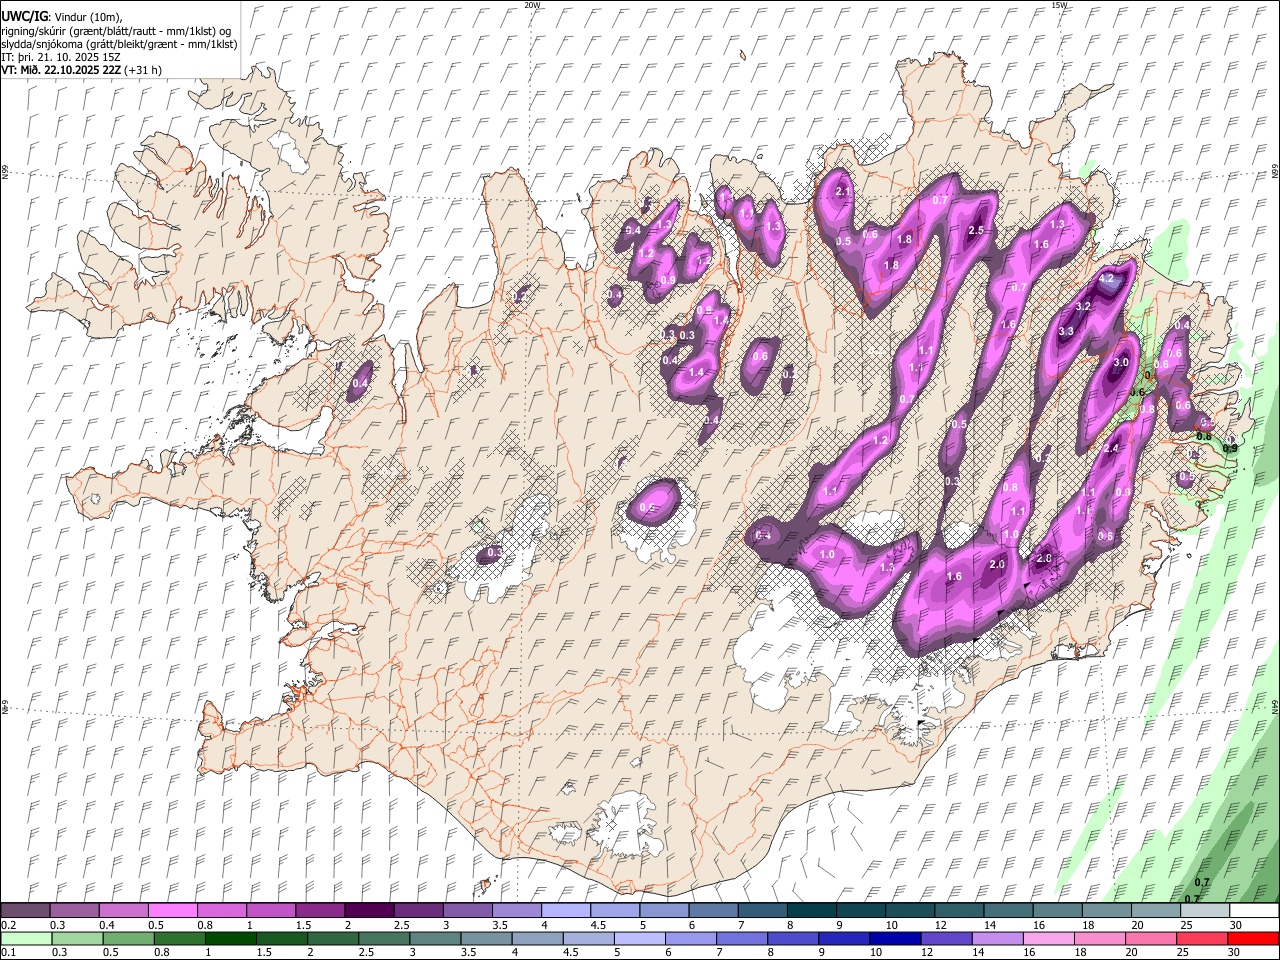Select the "2.5" snowfall value label
The height and width of the screenshot is (960, 1280).
[x=977, y=231]
